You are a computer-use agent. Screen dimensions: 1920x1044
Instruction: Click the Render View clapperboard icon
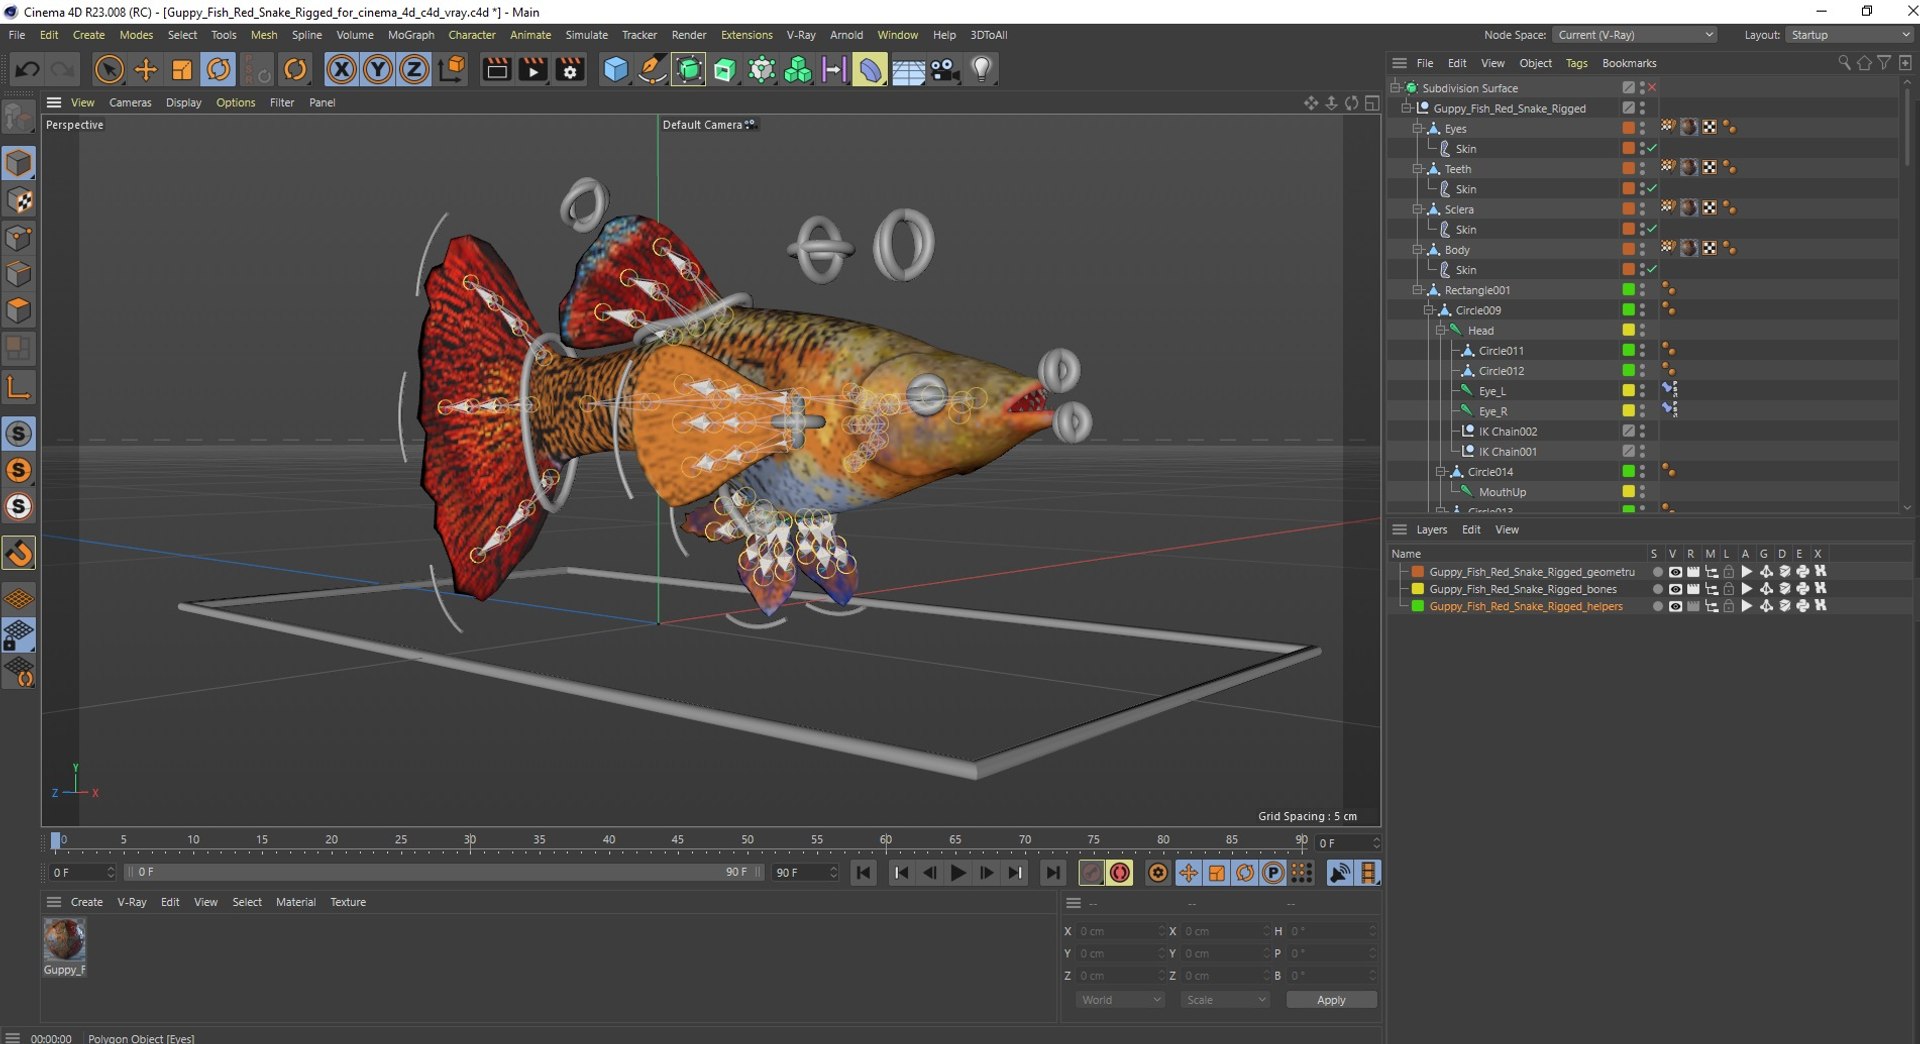pos(496,69)
